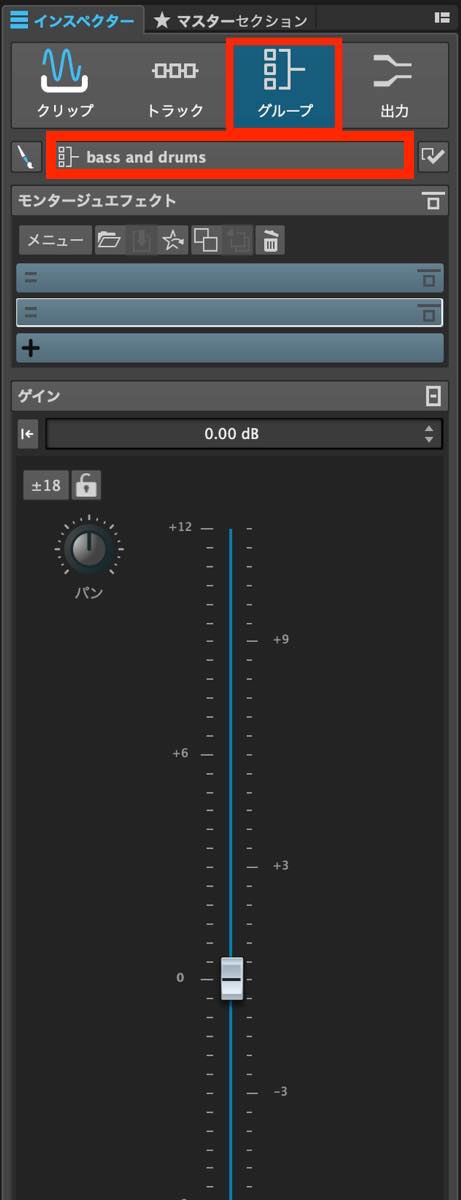
Task: Toggle the gain lock padlock button
Action: 87,486
